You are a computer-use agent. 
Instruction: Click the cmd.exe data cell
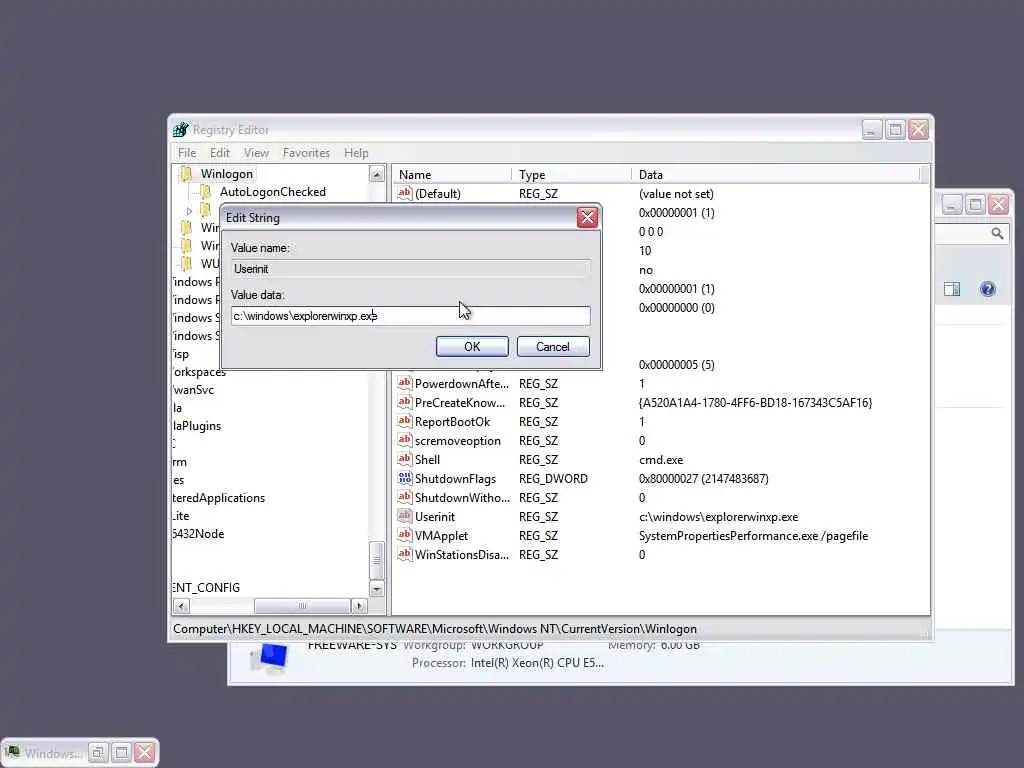(x=661, y=460)
